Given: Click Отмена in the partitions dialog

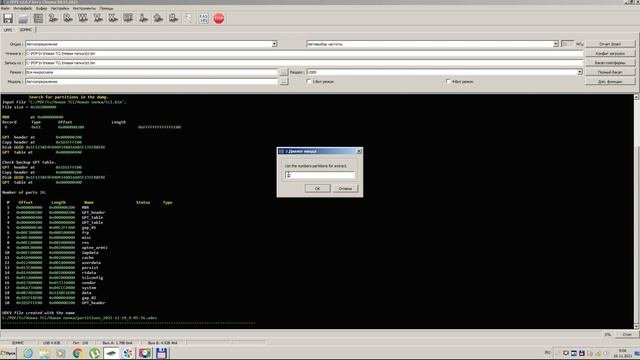Looking at the screenshot, I should 345,189.
